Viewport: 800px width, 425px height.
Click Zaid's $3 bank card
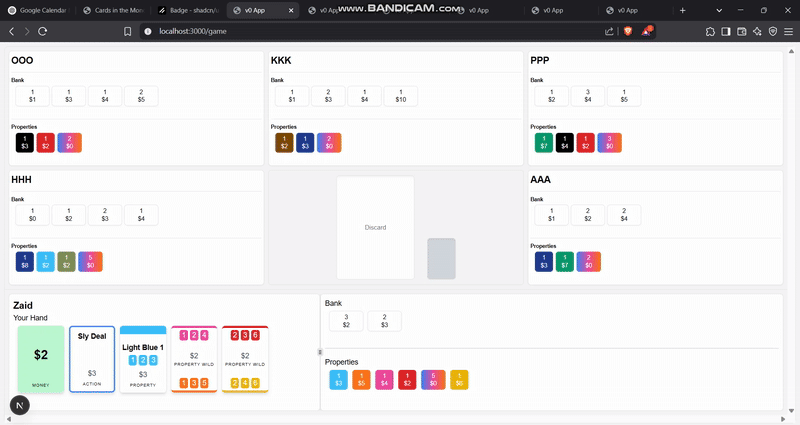pyautogui.click(x=384, y=321)
